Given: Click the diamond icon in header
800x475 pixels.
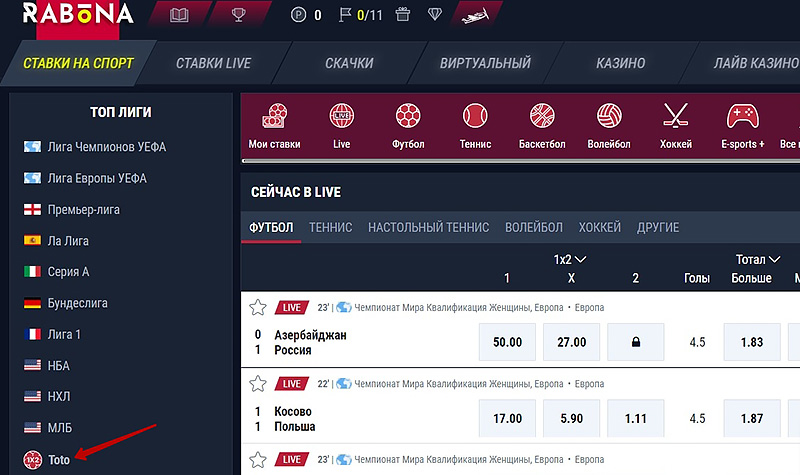Looking at the screenshot, I should (435, 15).
